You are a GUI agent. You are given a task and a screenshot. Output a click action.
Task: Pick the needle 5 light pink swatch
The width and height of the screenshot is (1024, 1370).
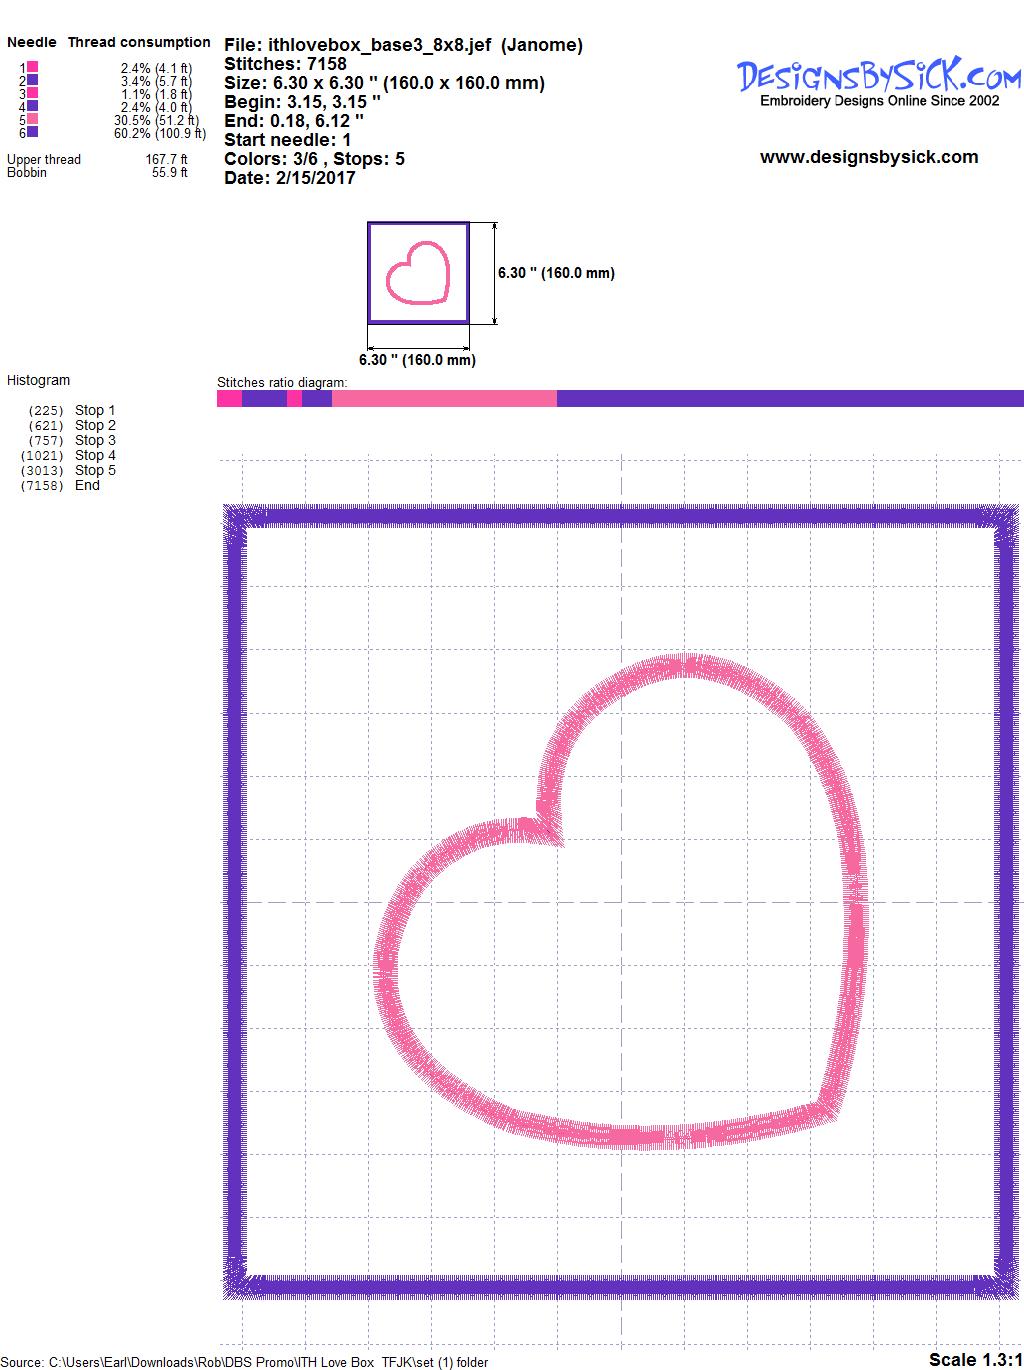pyautogui.click(x=33, y=119)
